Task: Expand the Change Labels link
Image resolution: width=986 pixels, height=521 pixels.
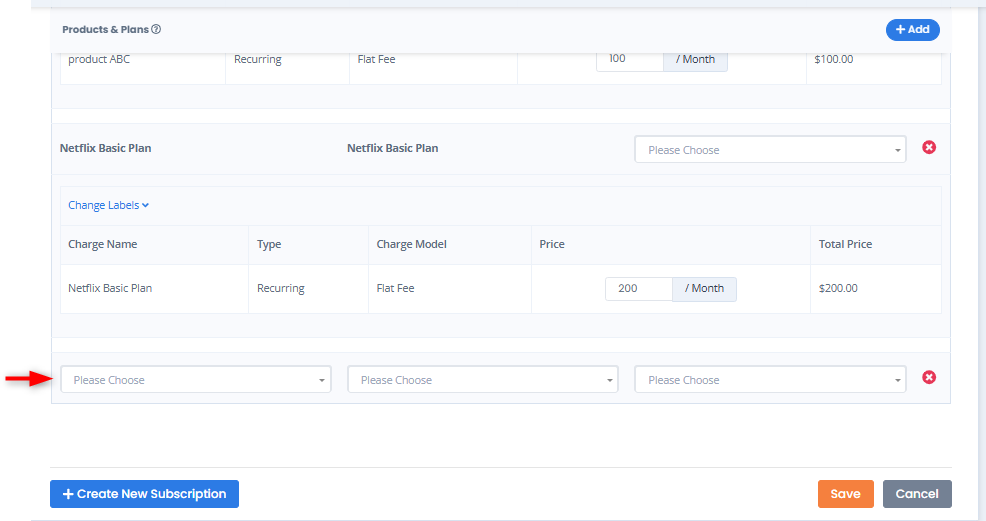Action: pyautogui.click(x=108, y=206)
